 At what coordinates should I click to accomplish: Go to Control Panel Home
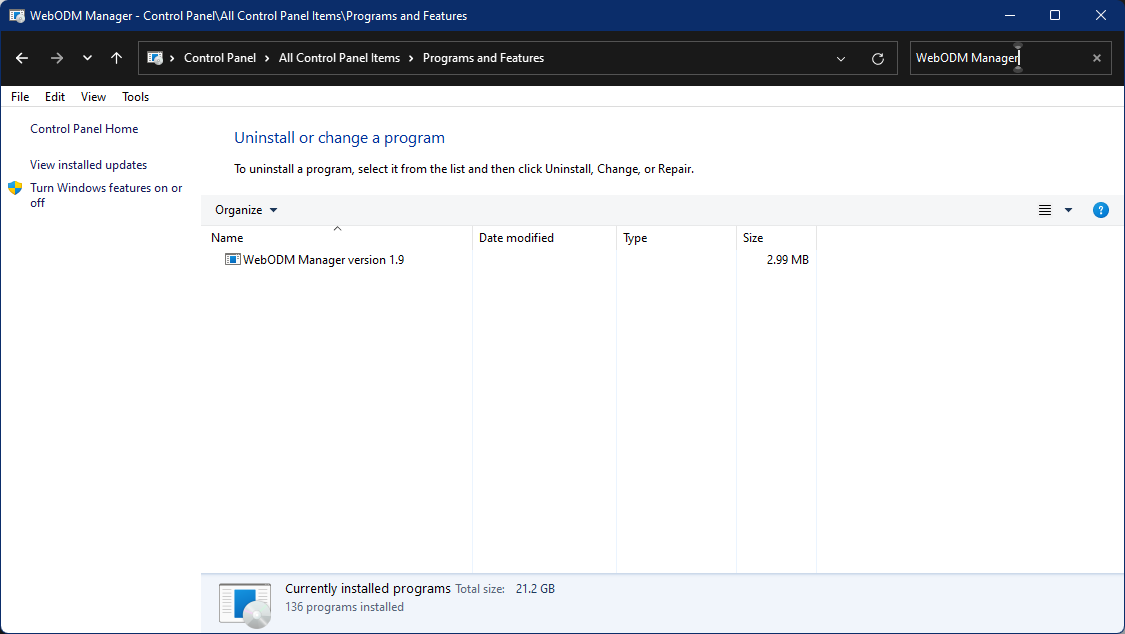pyautogui.click(x=84, y=128)
